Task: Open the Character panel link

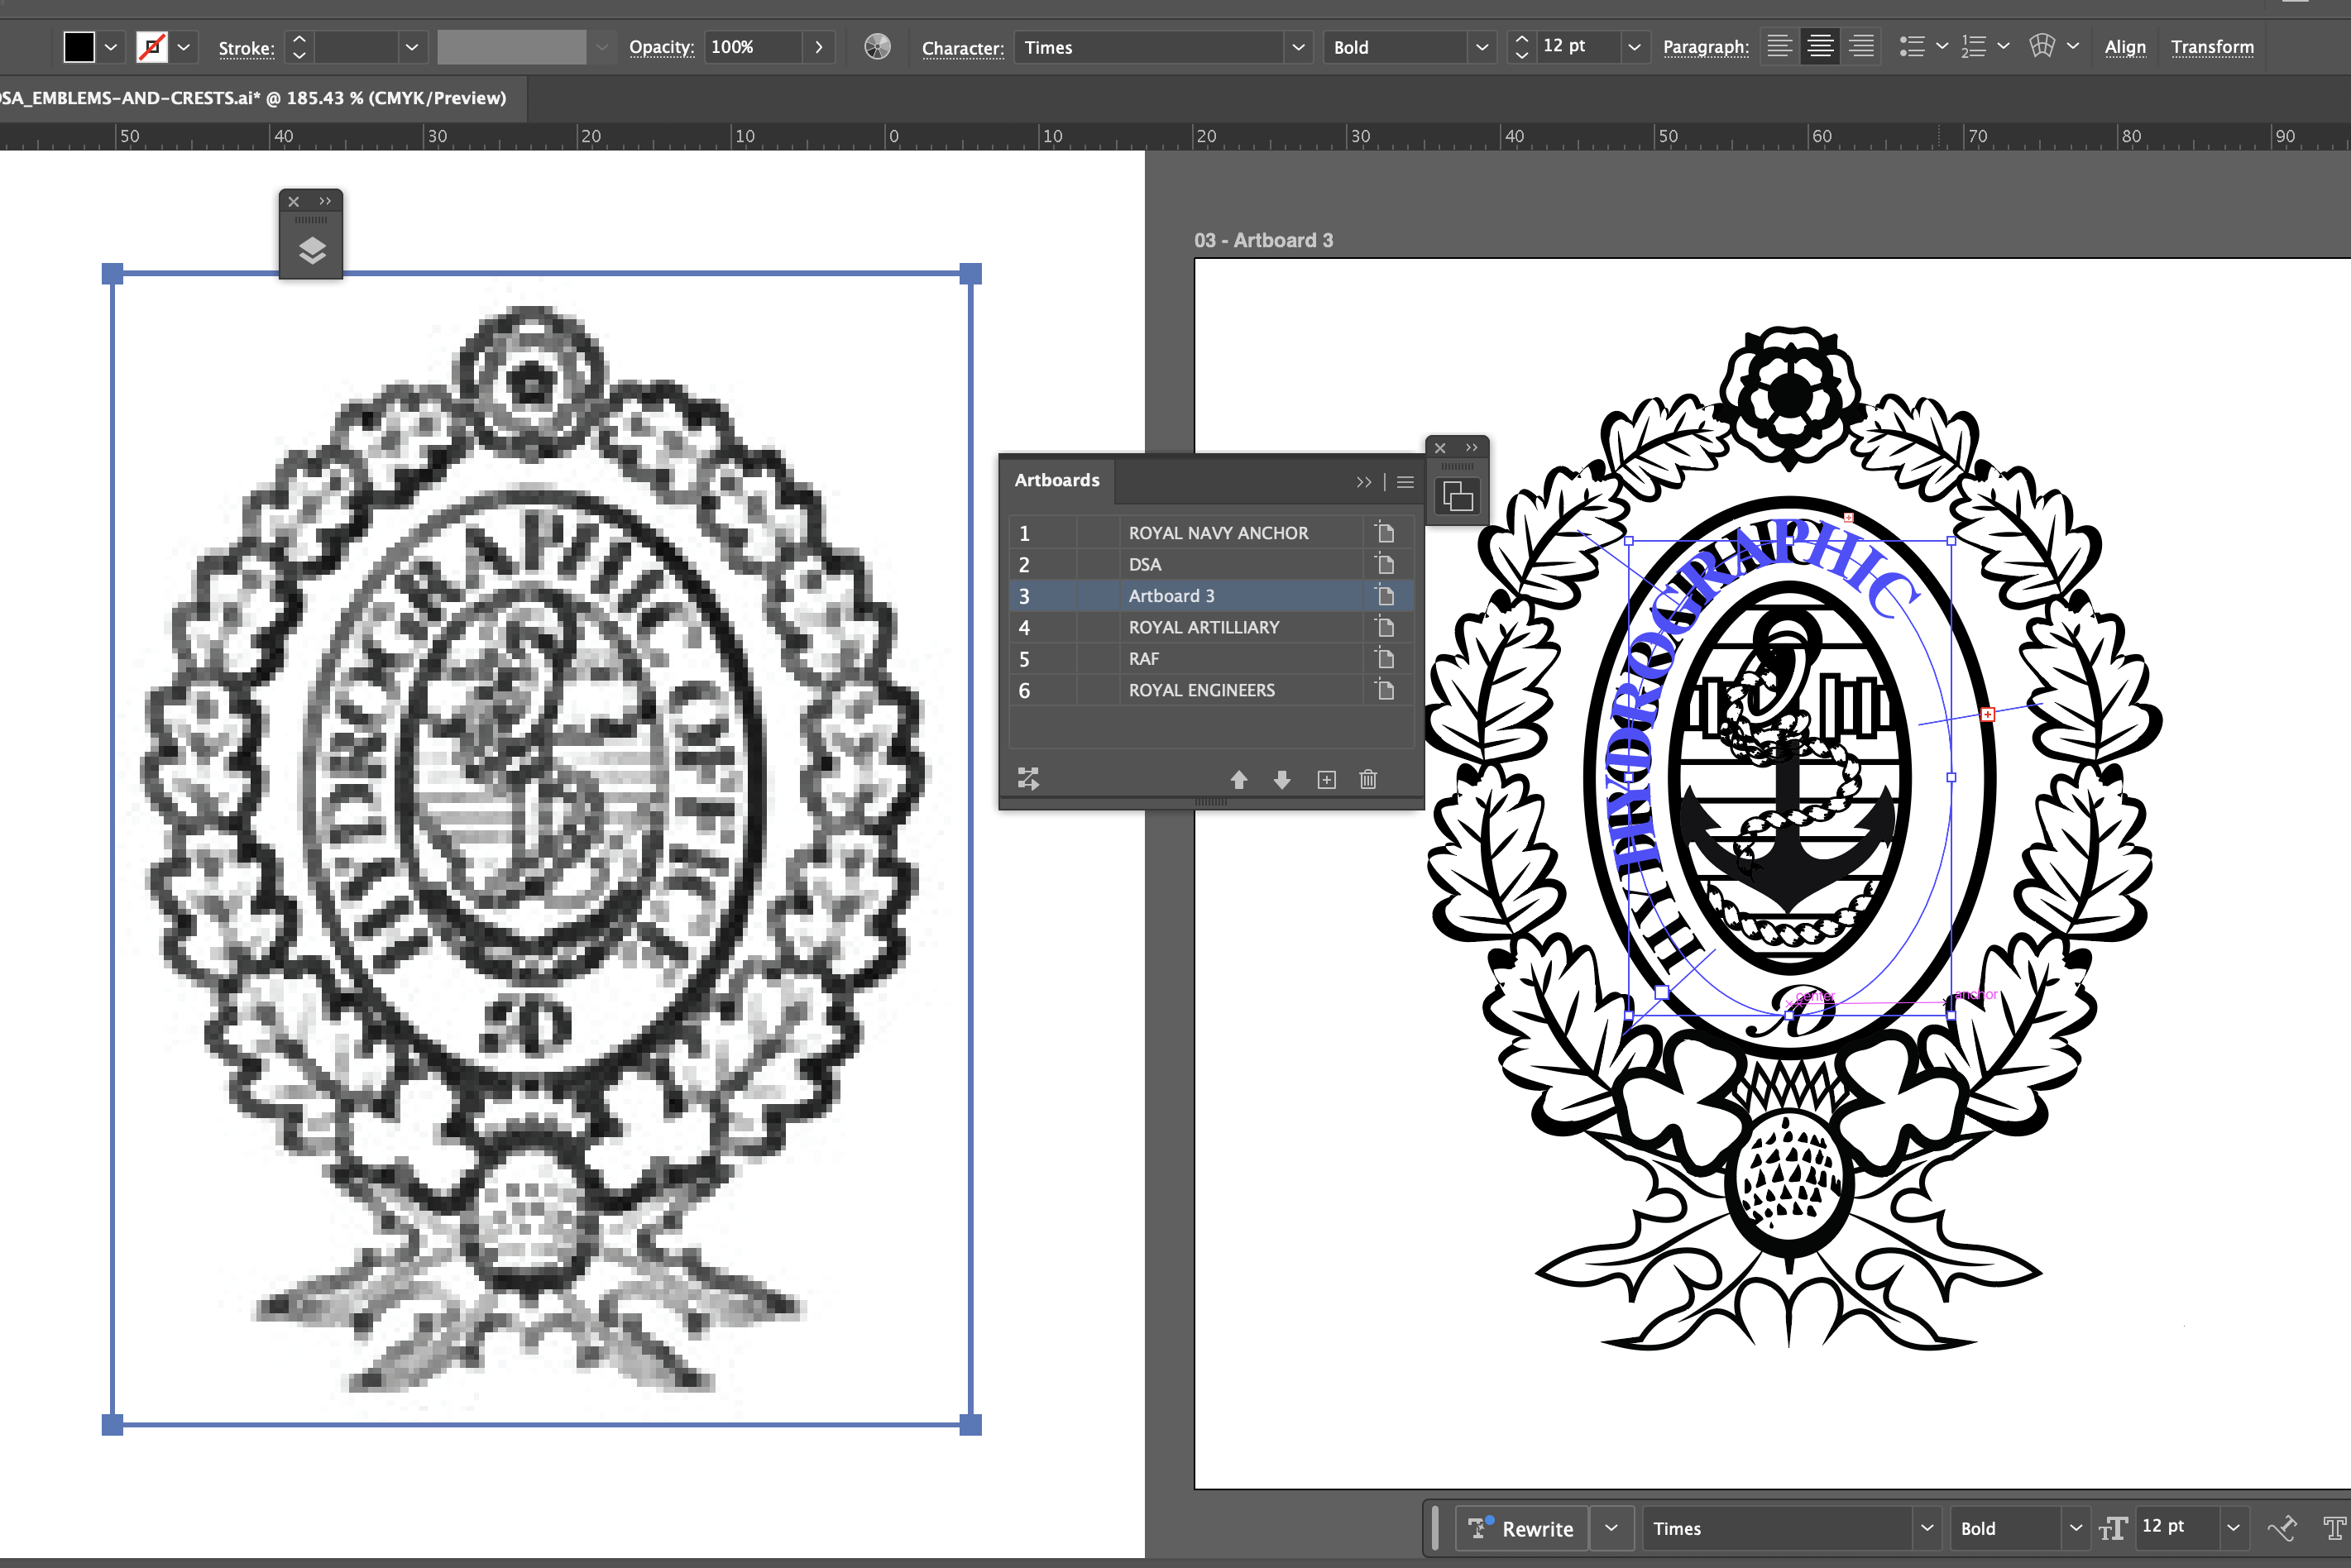Action: (x=963, y=48)
